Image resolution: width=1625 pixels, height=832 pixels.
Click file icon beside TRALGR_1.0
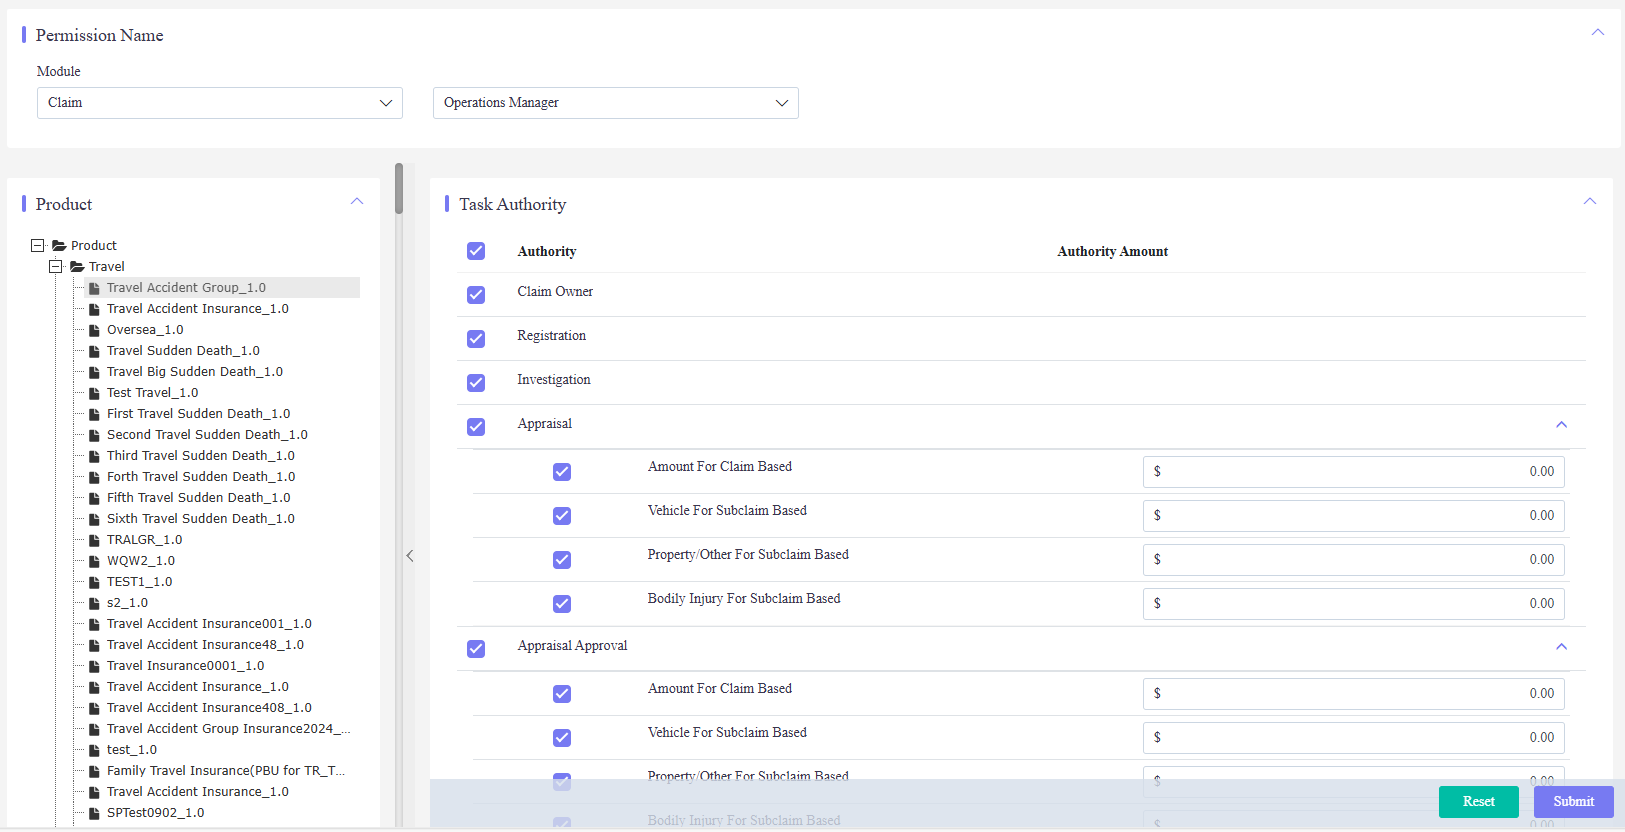pos(94,540)
